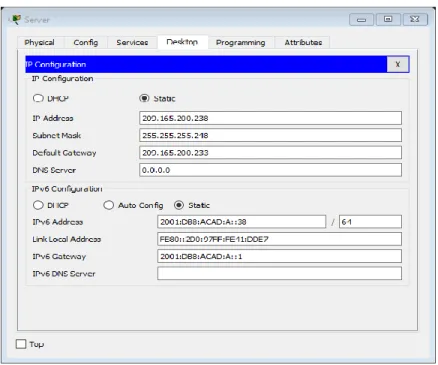Image resolution: width=438 pixels, height=365 pixels.
Task: Go to the Services tab
Action: point(132,43)
